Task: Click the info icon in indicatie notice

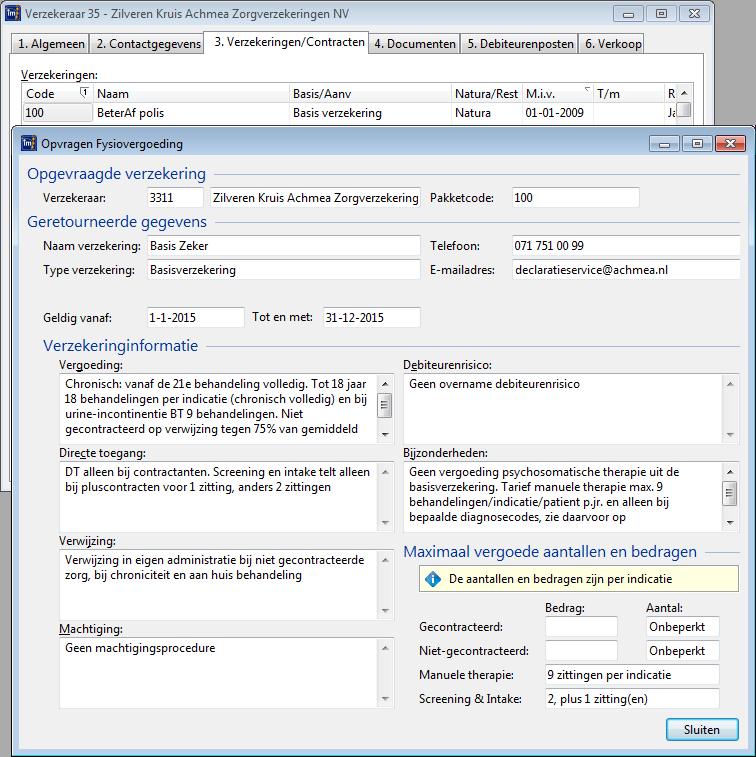Action: point(433,579)
